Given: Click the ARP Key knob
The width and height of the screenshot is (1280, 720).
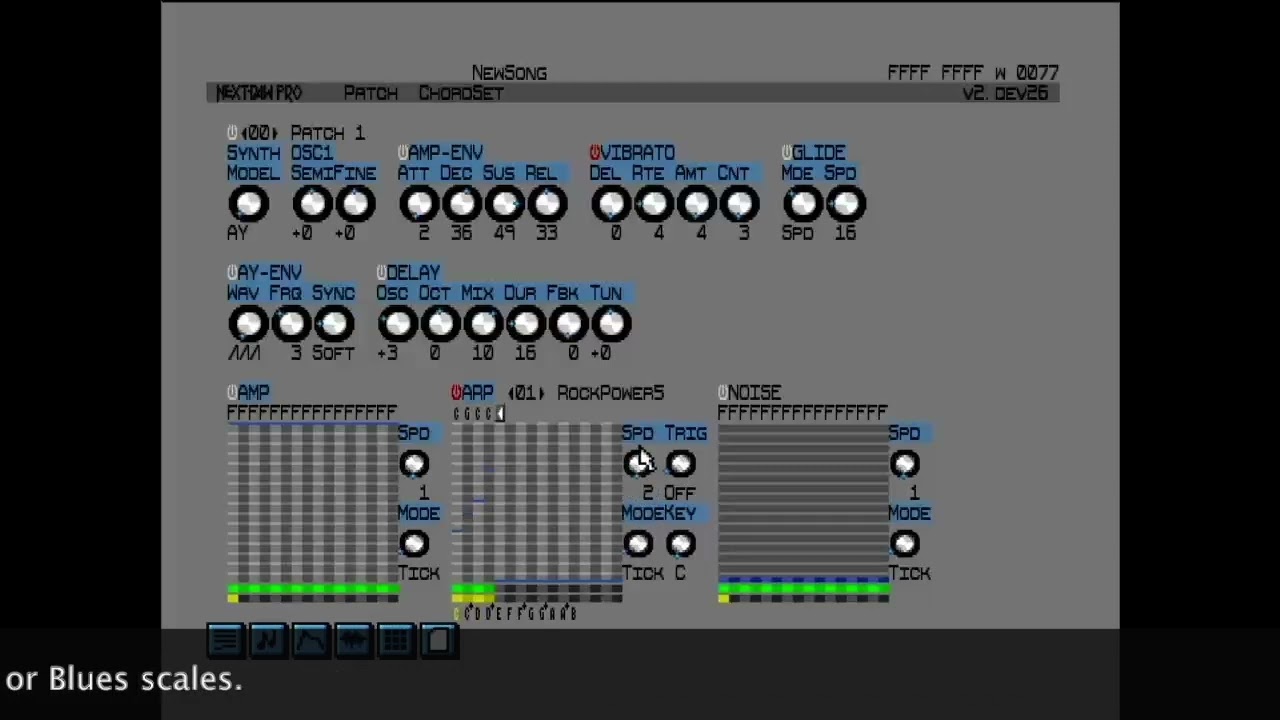Looking at the screenshot, I should [681, 544].
